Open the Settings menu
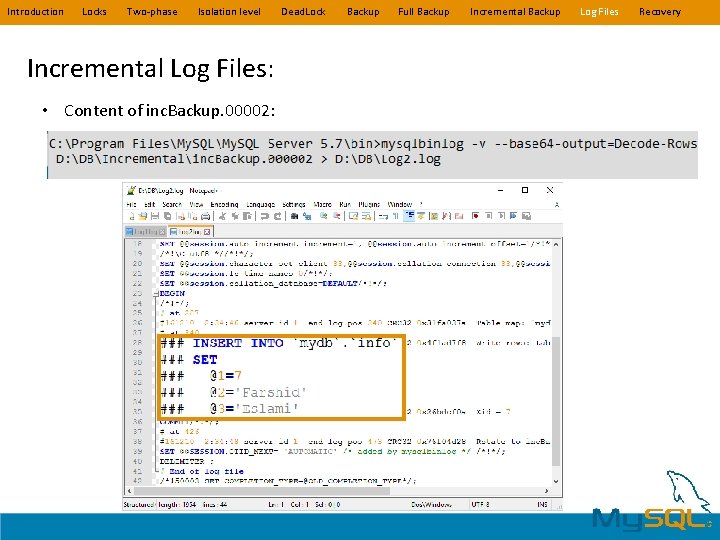Screen dimensions: 720x540 coord(294,204)
